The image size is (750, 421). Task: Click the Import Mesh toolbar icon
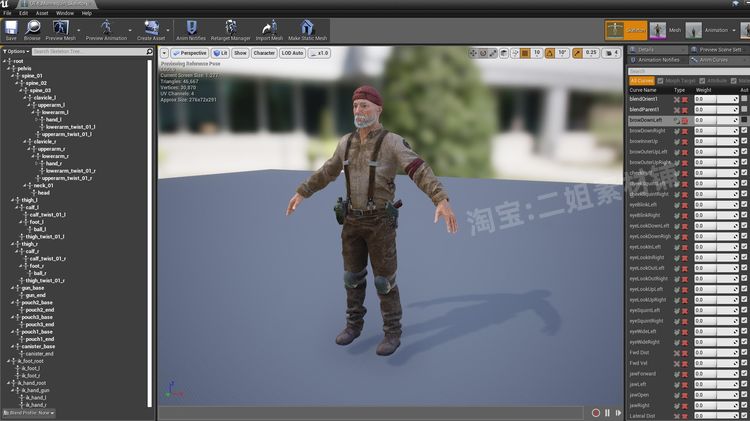[269, 28]
